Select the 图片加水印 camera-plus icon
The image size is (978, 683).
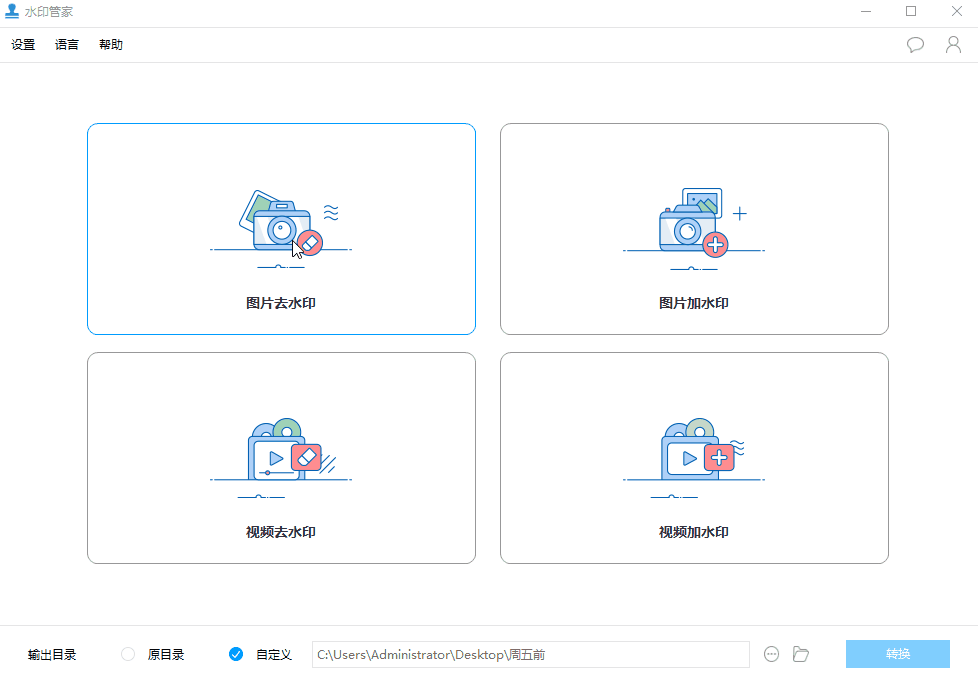pos(694,222)
